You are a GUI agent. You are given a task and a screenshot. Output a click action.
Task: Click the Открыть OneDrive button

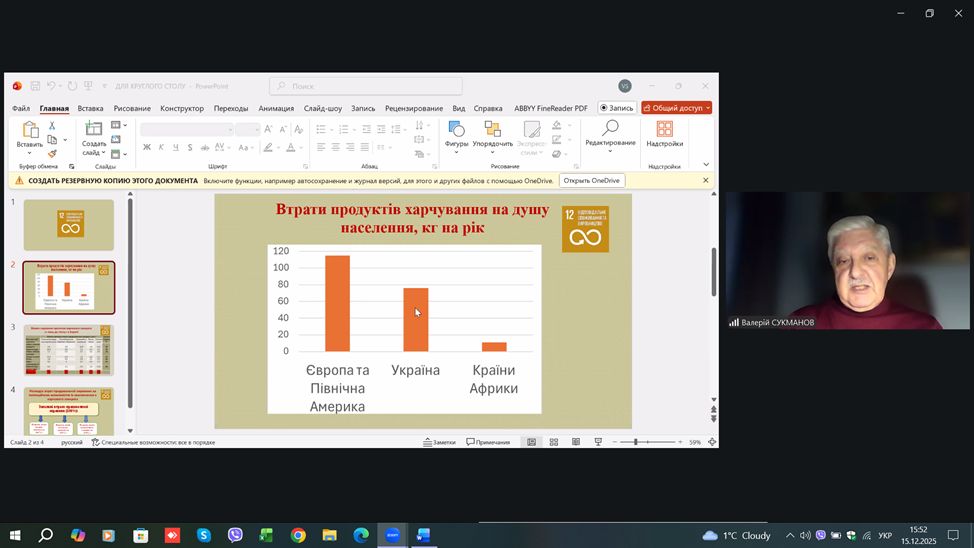(x=591, y=181)
